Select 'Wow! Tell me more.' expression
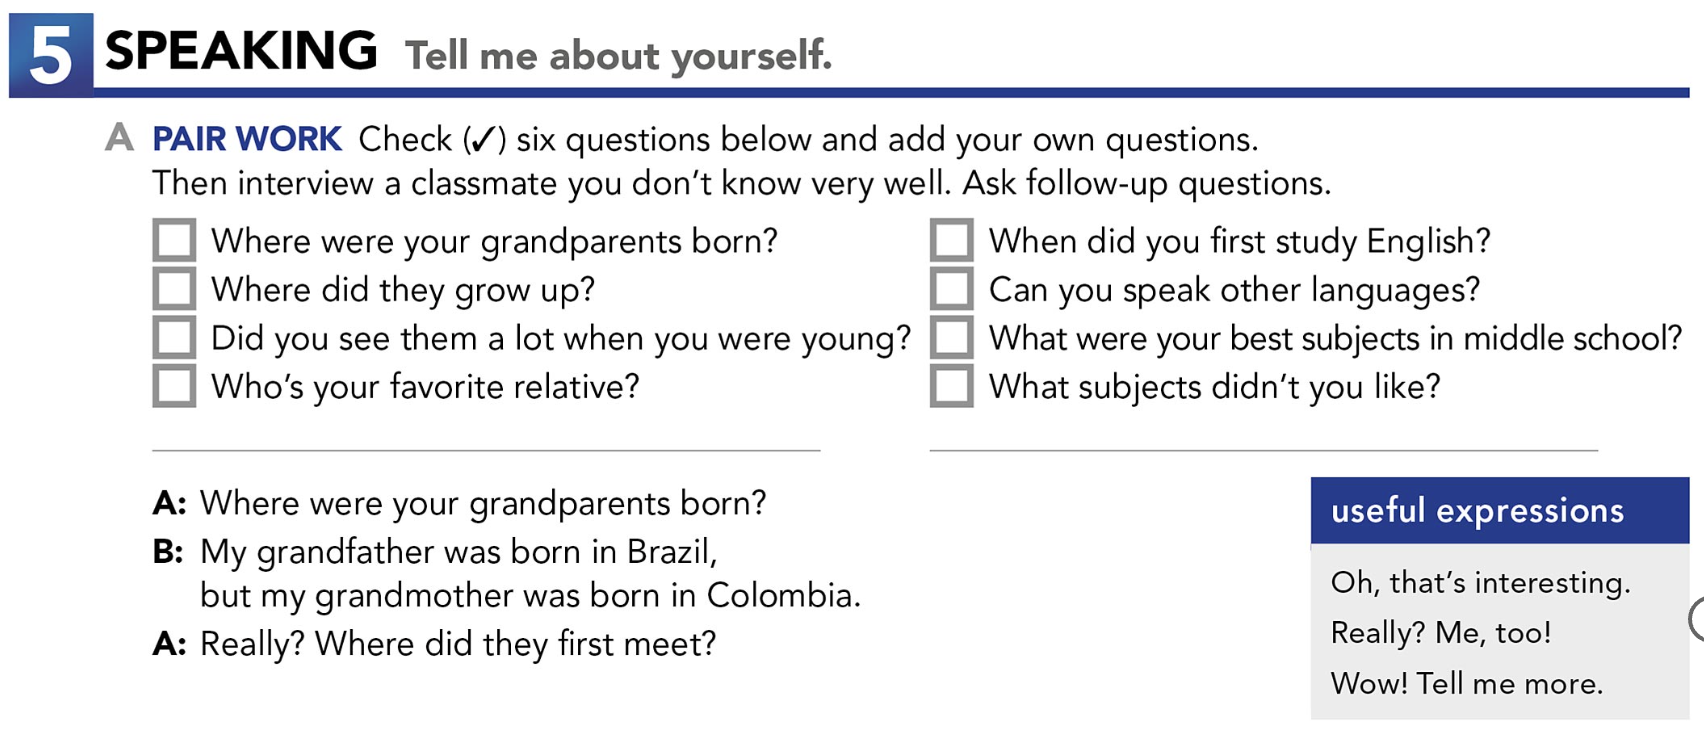 coord(1467,683)
